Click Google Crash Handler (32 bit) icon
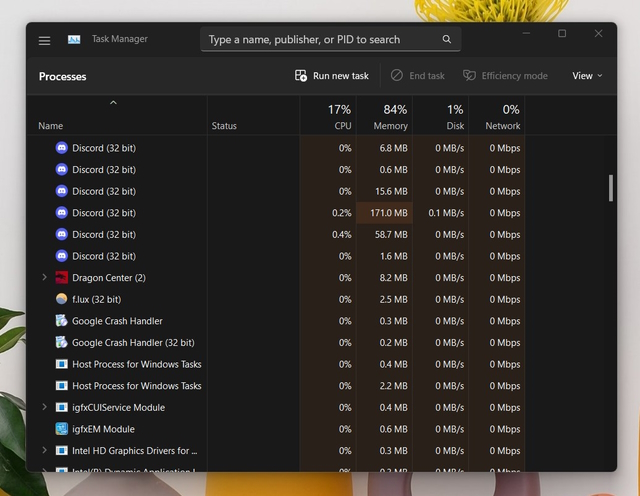 [62, 343]
